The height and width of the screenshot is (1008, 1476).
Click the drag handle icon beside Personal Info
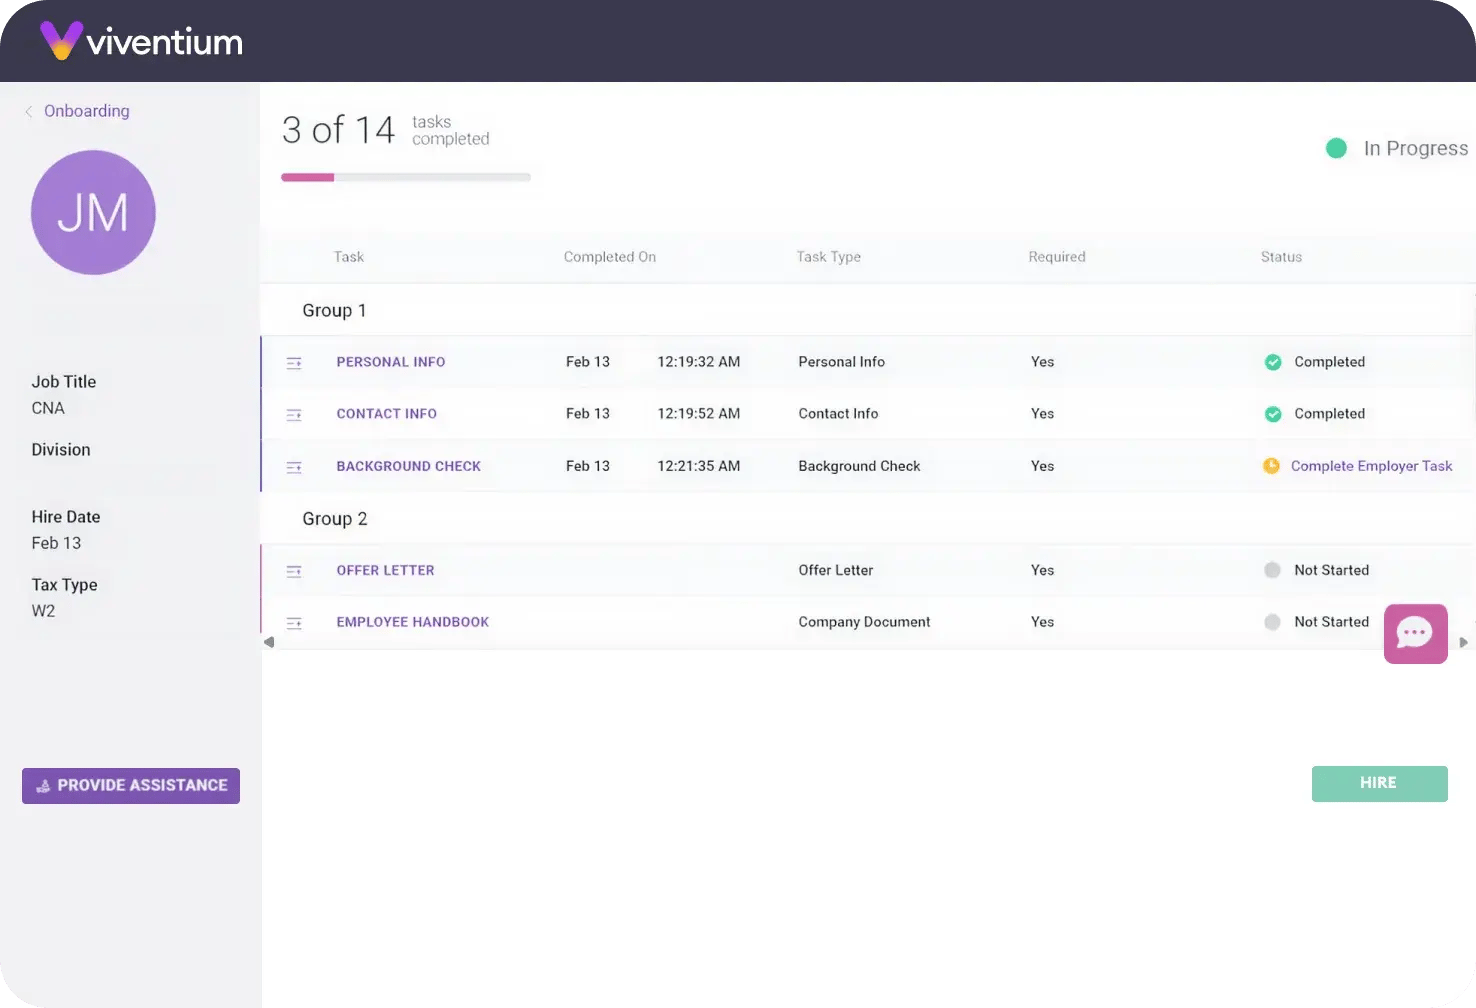point(294,363)
